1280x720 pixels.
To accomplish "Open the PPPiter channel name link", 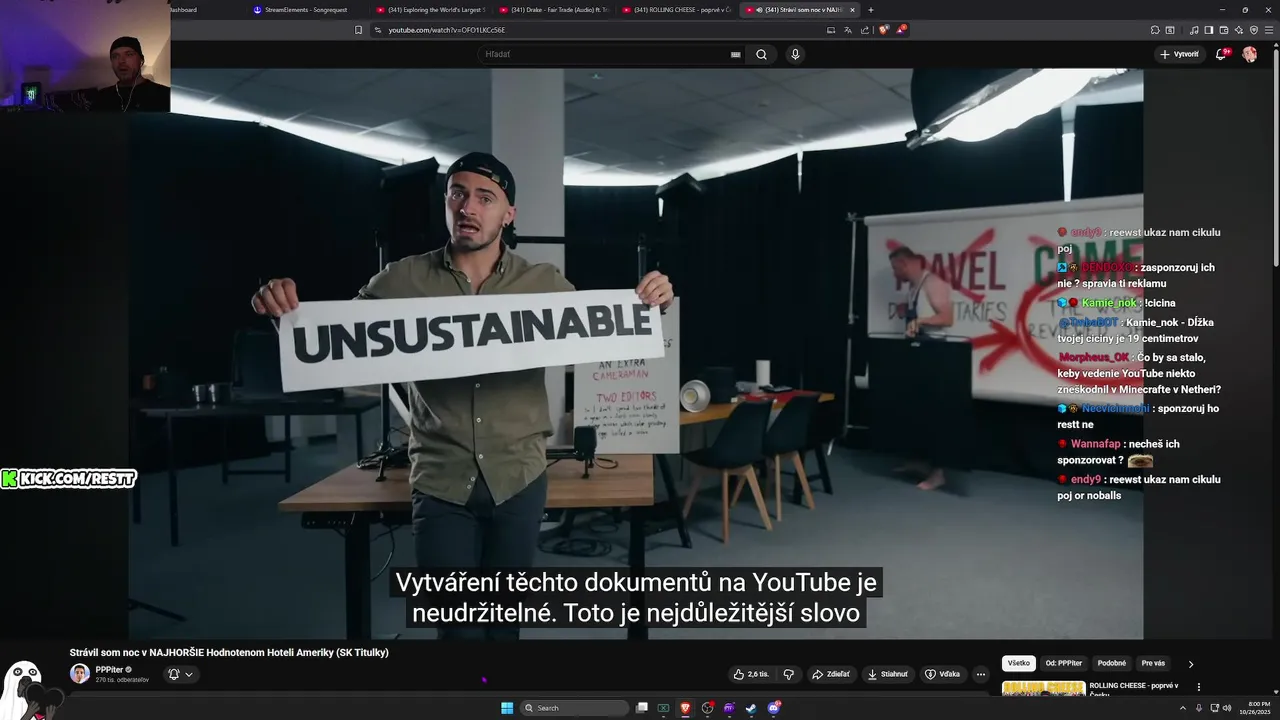I will (x=109, y=669).
